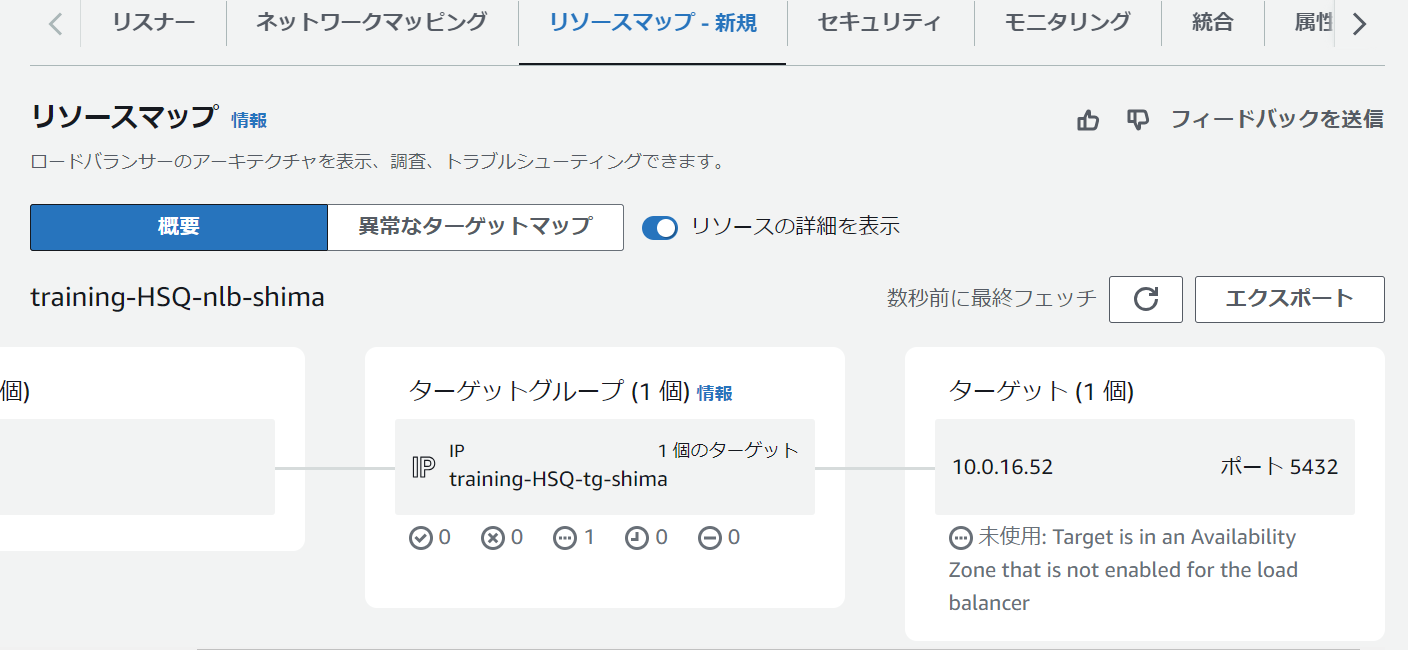The image size is (1408, 650).
Task: Click the エクスポート button
Action: [1289, 299]
